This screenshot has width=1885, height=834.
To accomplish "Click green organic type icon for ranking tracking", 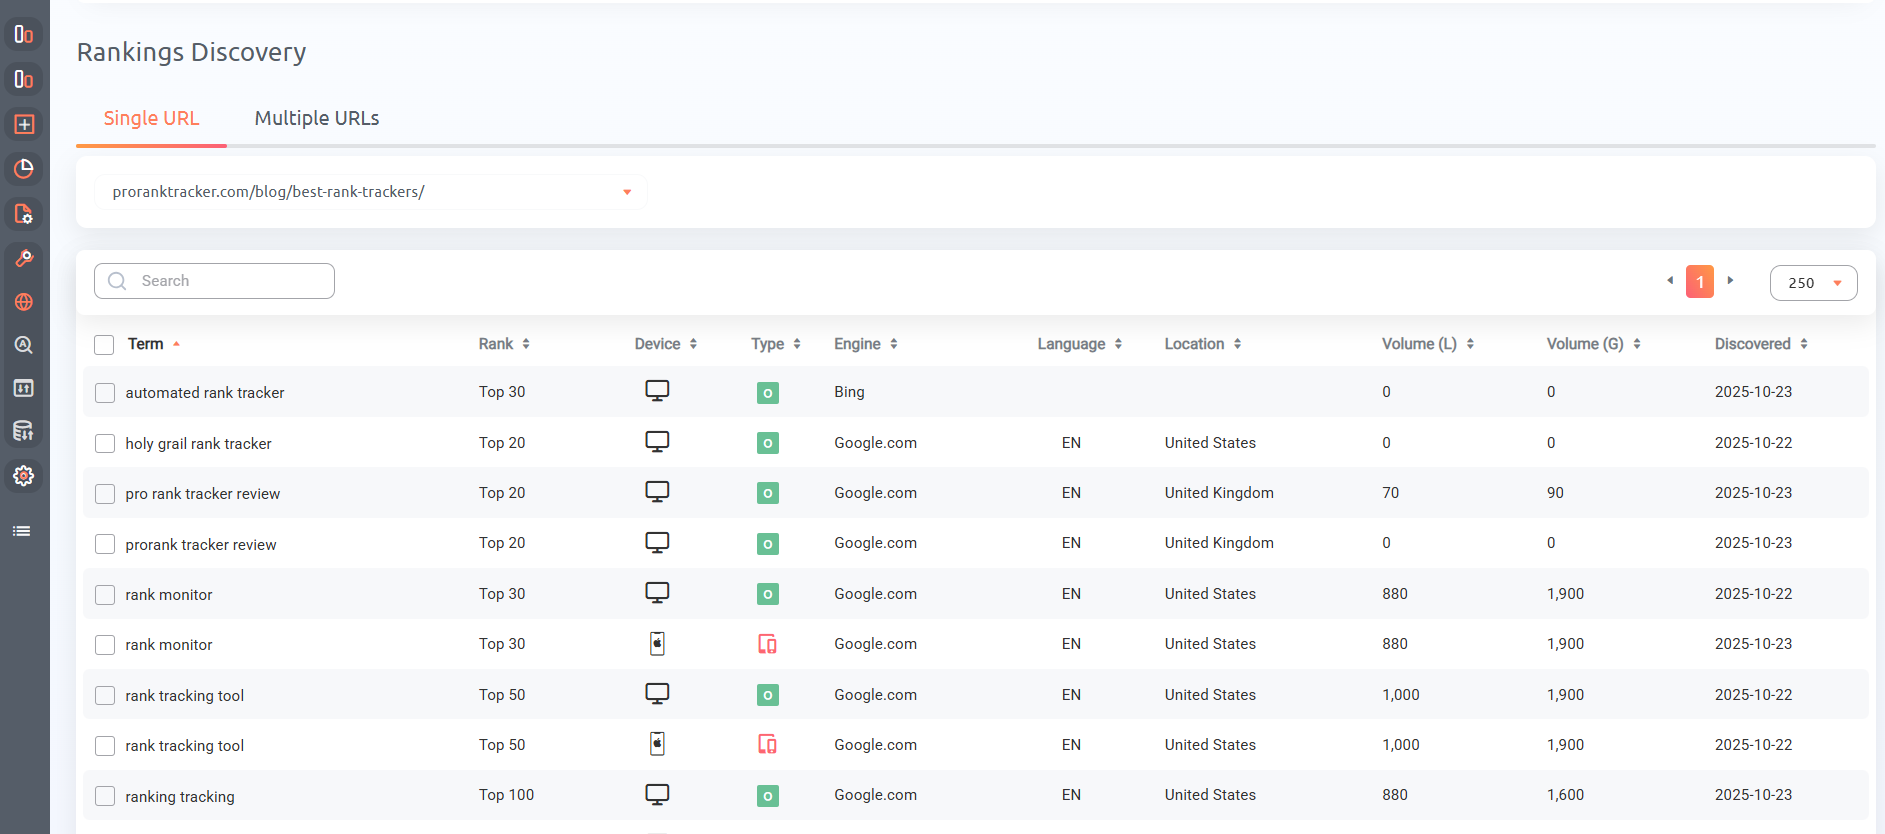I will tap(768, 796).
